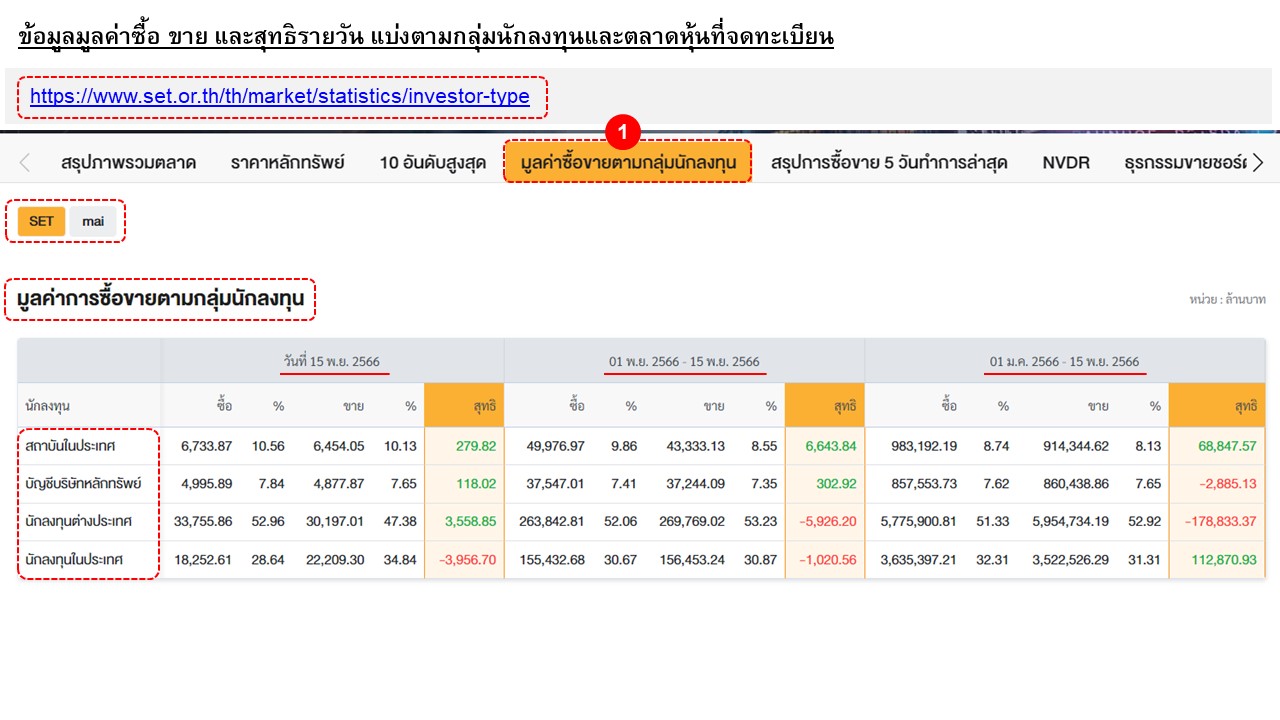
Task: Click the 01 ม.ค. 2566 - 15 พ.ย. 2566 header
Action: coord(1064,360)
